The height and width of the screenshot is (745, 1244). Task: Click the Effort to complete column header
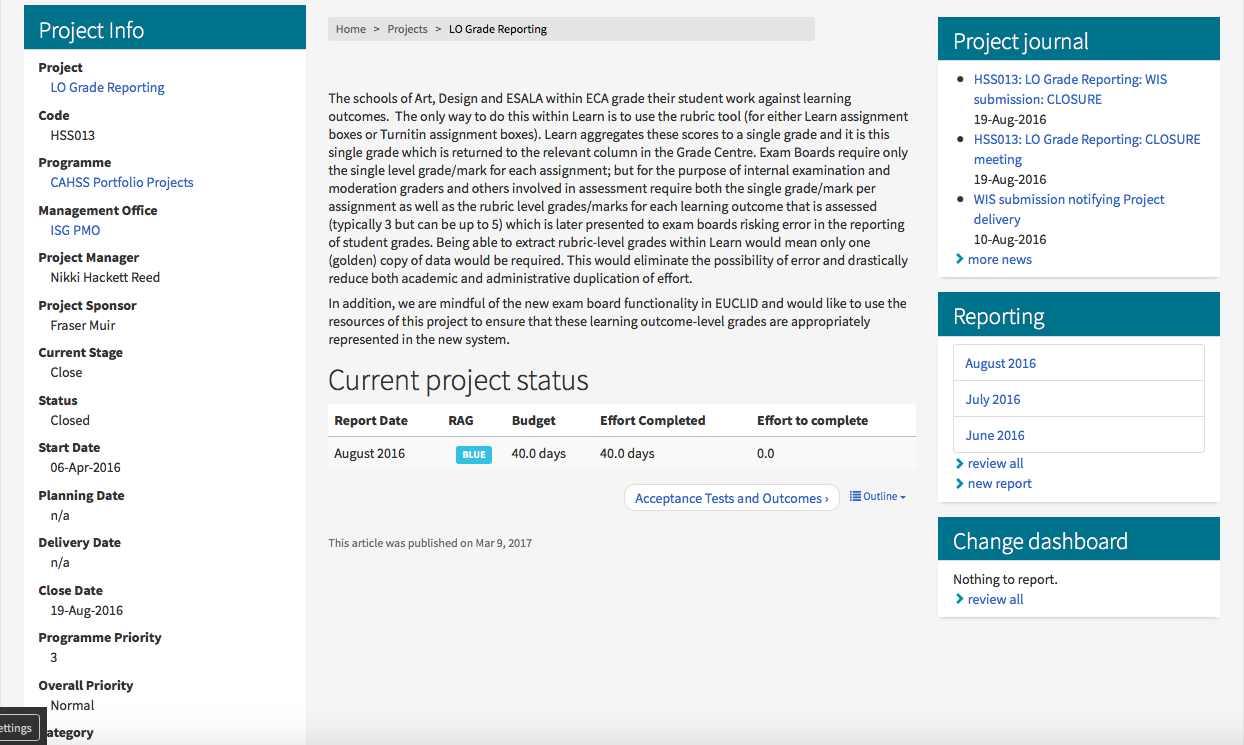[x=813, y=420]
